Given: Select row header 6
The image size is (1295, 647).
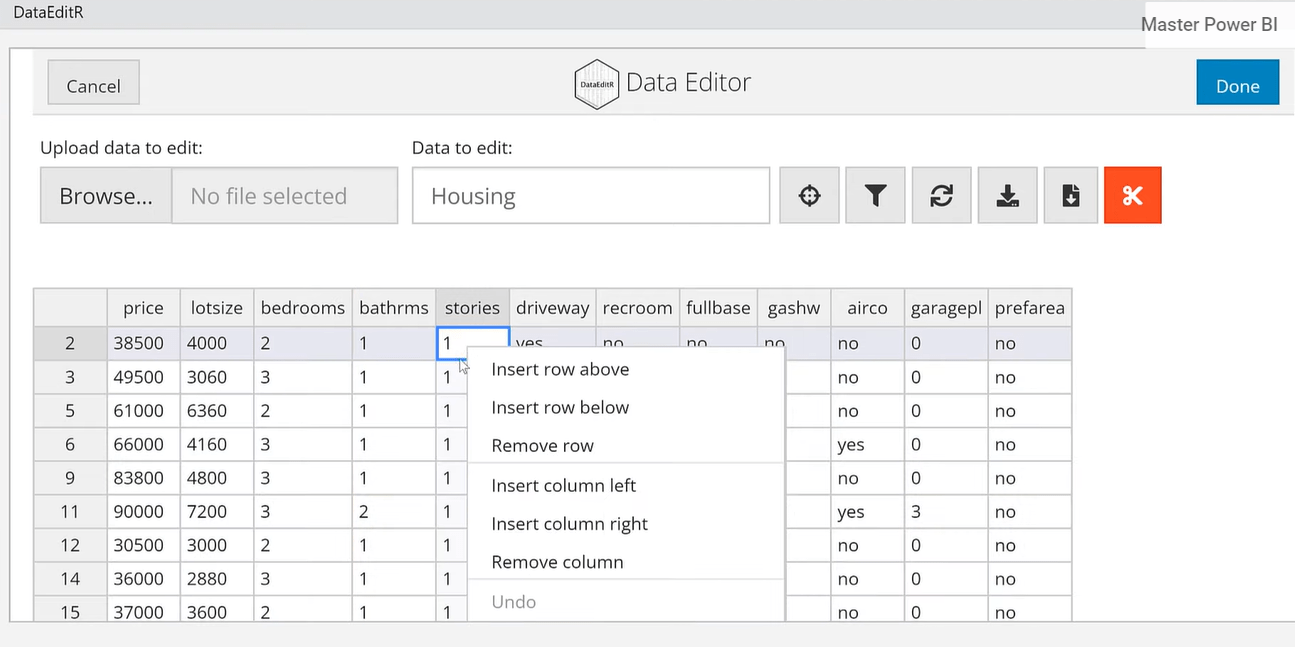Looking at the screenshot, I should tap(70, 444).
